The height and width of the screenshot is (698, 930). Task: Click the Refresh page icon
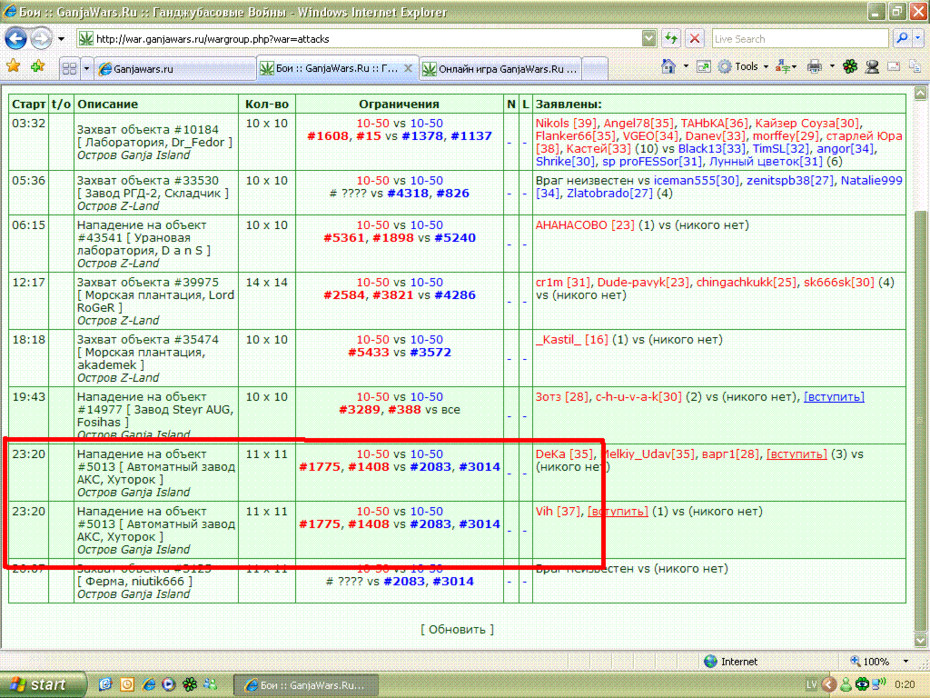pyautogui.click(x=671, y=39)
